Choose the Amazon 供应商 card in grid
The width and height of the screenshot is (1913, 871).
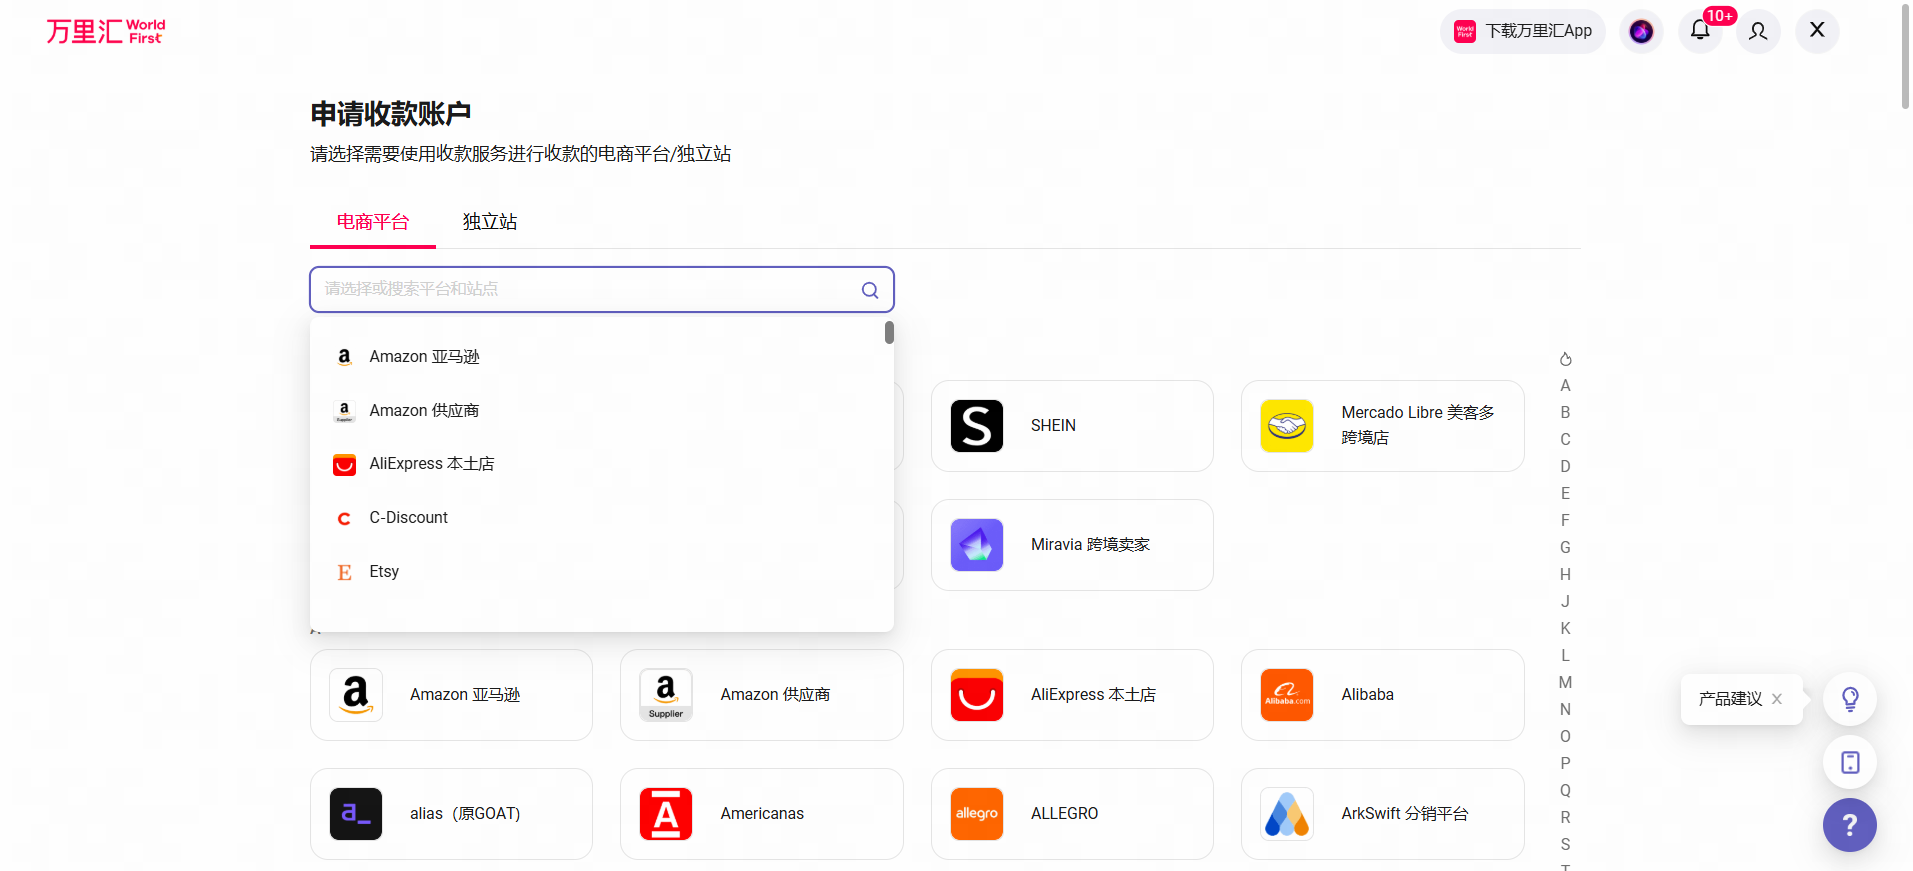[762, 695]
